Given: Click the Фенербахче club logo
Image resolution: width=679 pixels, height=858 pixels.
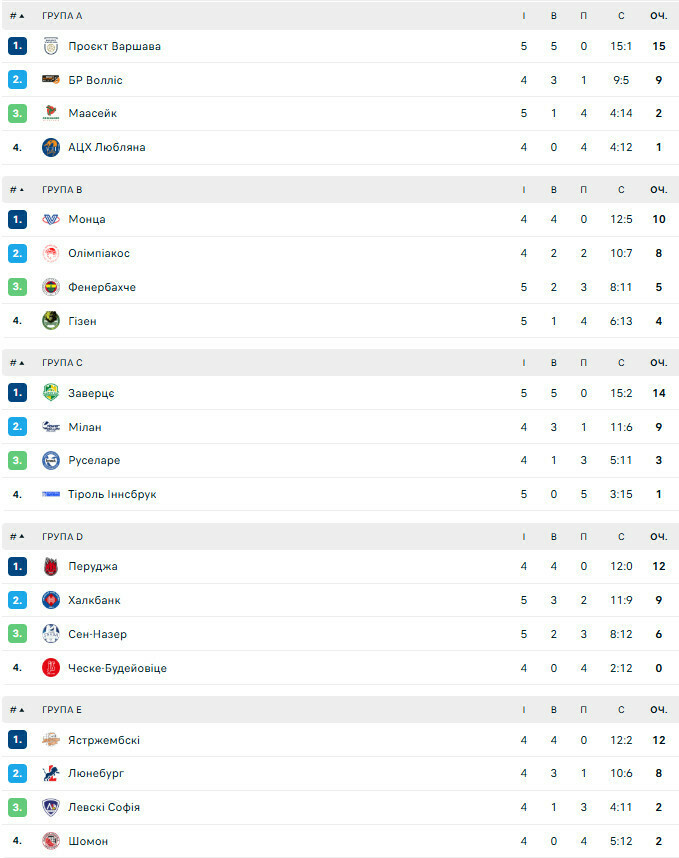Looking at the screenshot, I should [x=51, y=287].
